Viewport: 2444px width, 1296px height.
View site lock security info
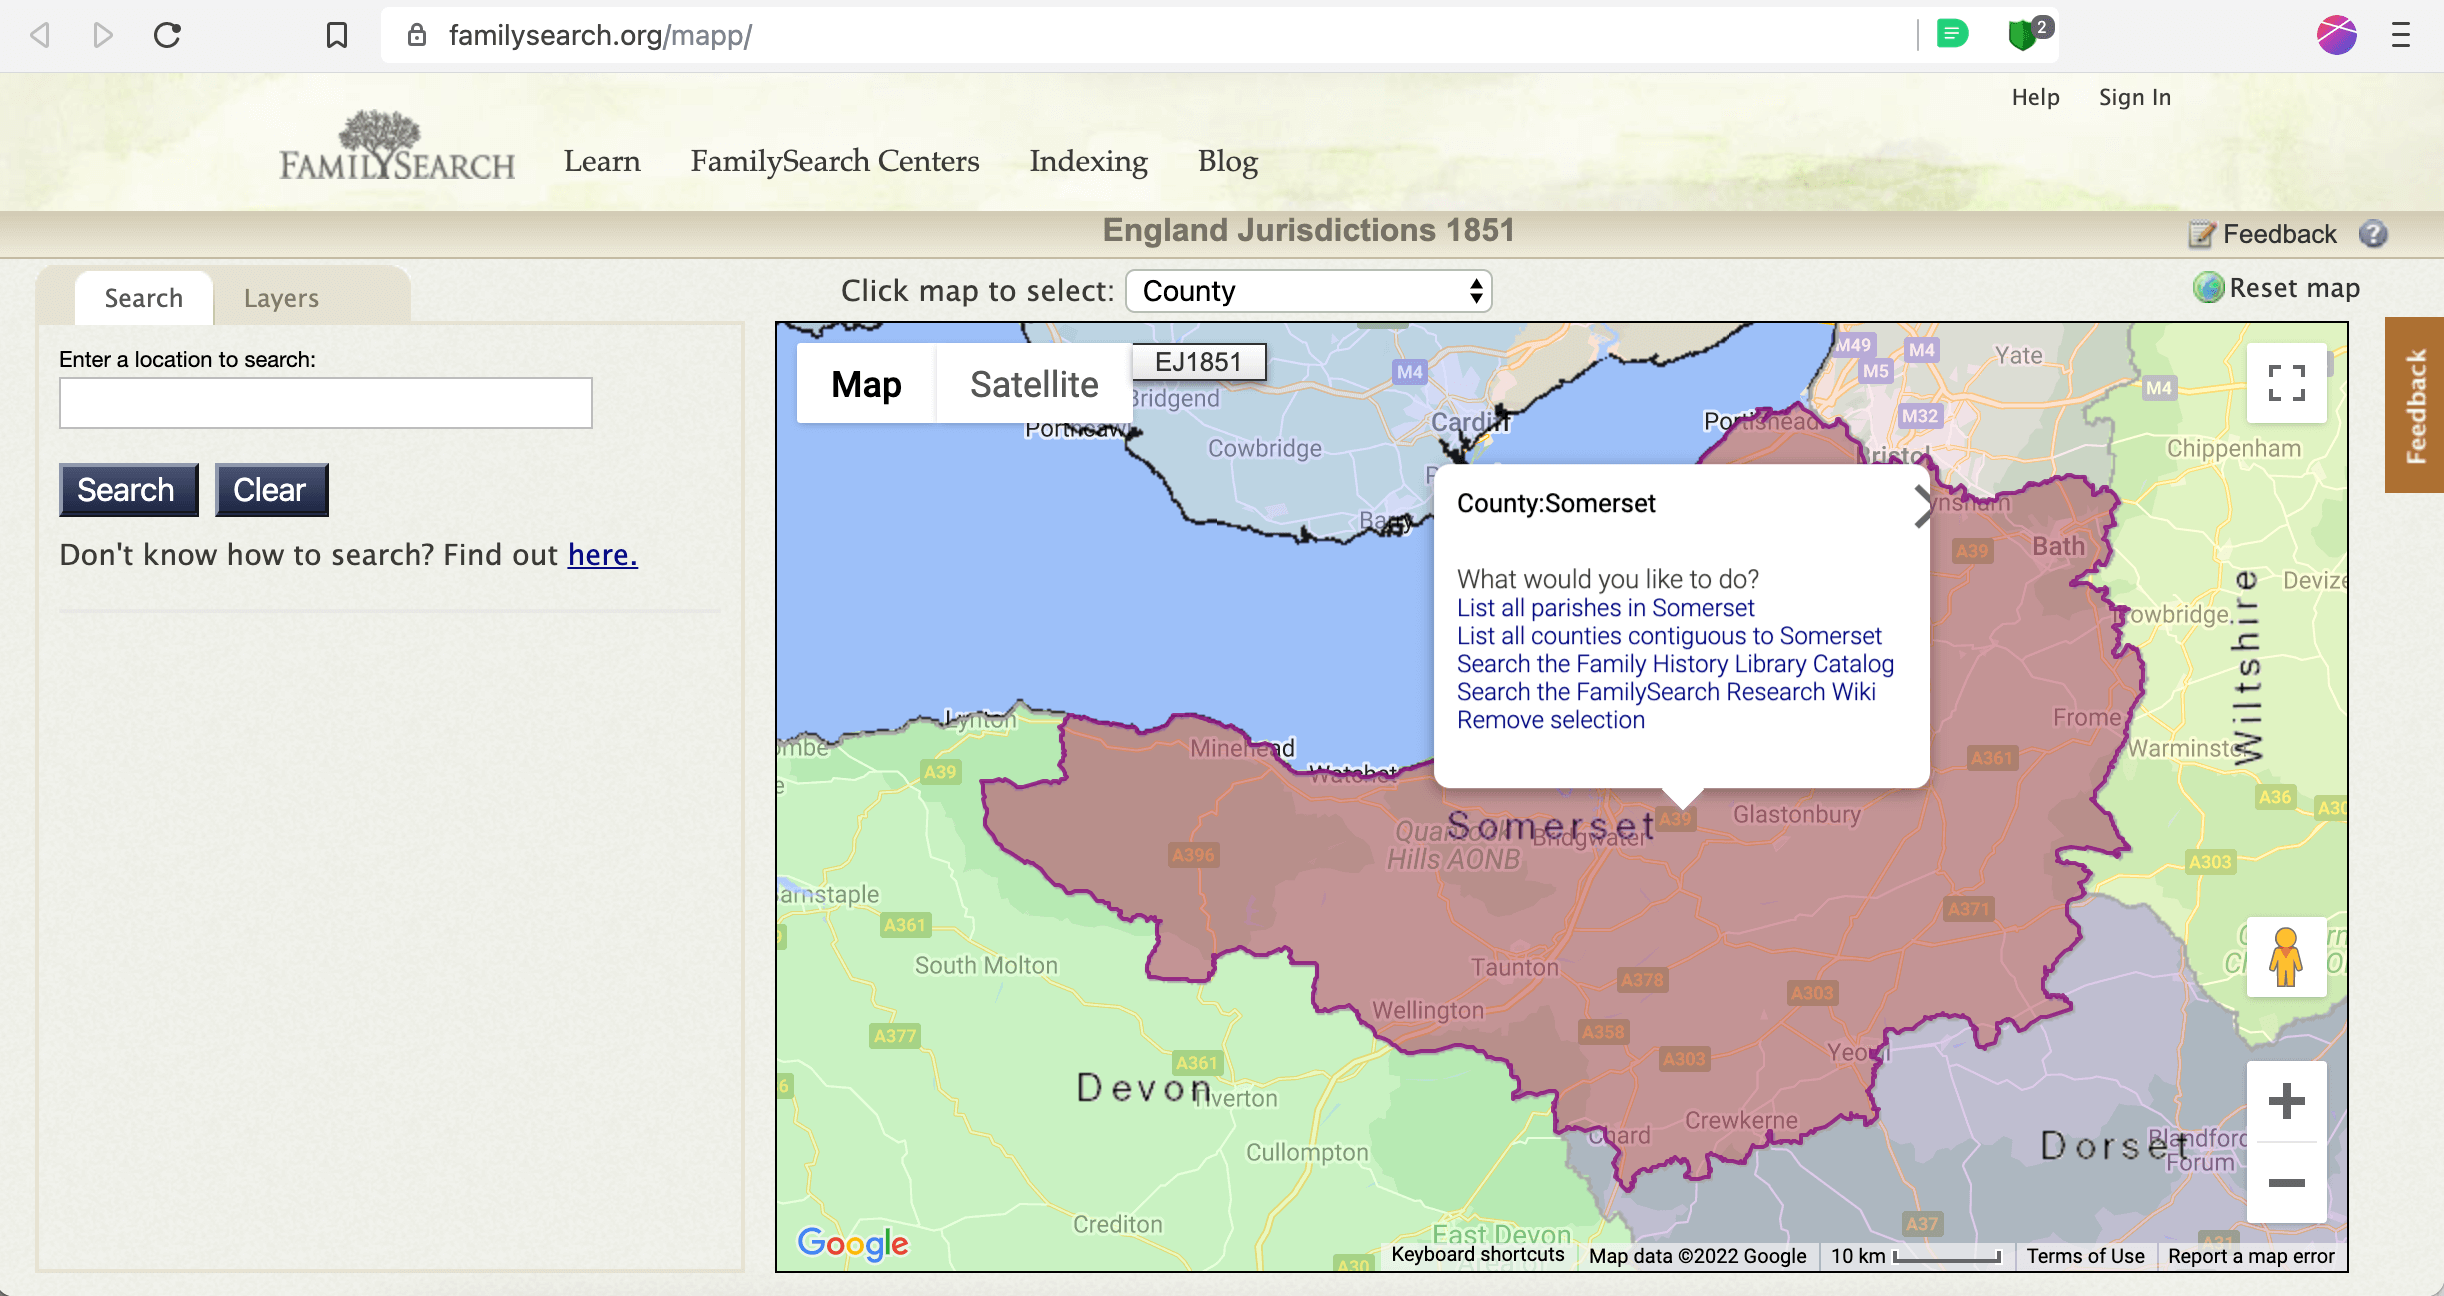pyautogui.click(x=417, y=36)
